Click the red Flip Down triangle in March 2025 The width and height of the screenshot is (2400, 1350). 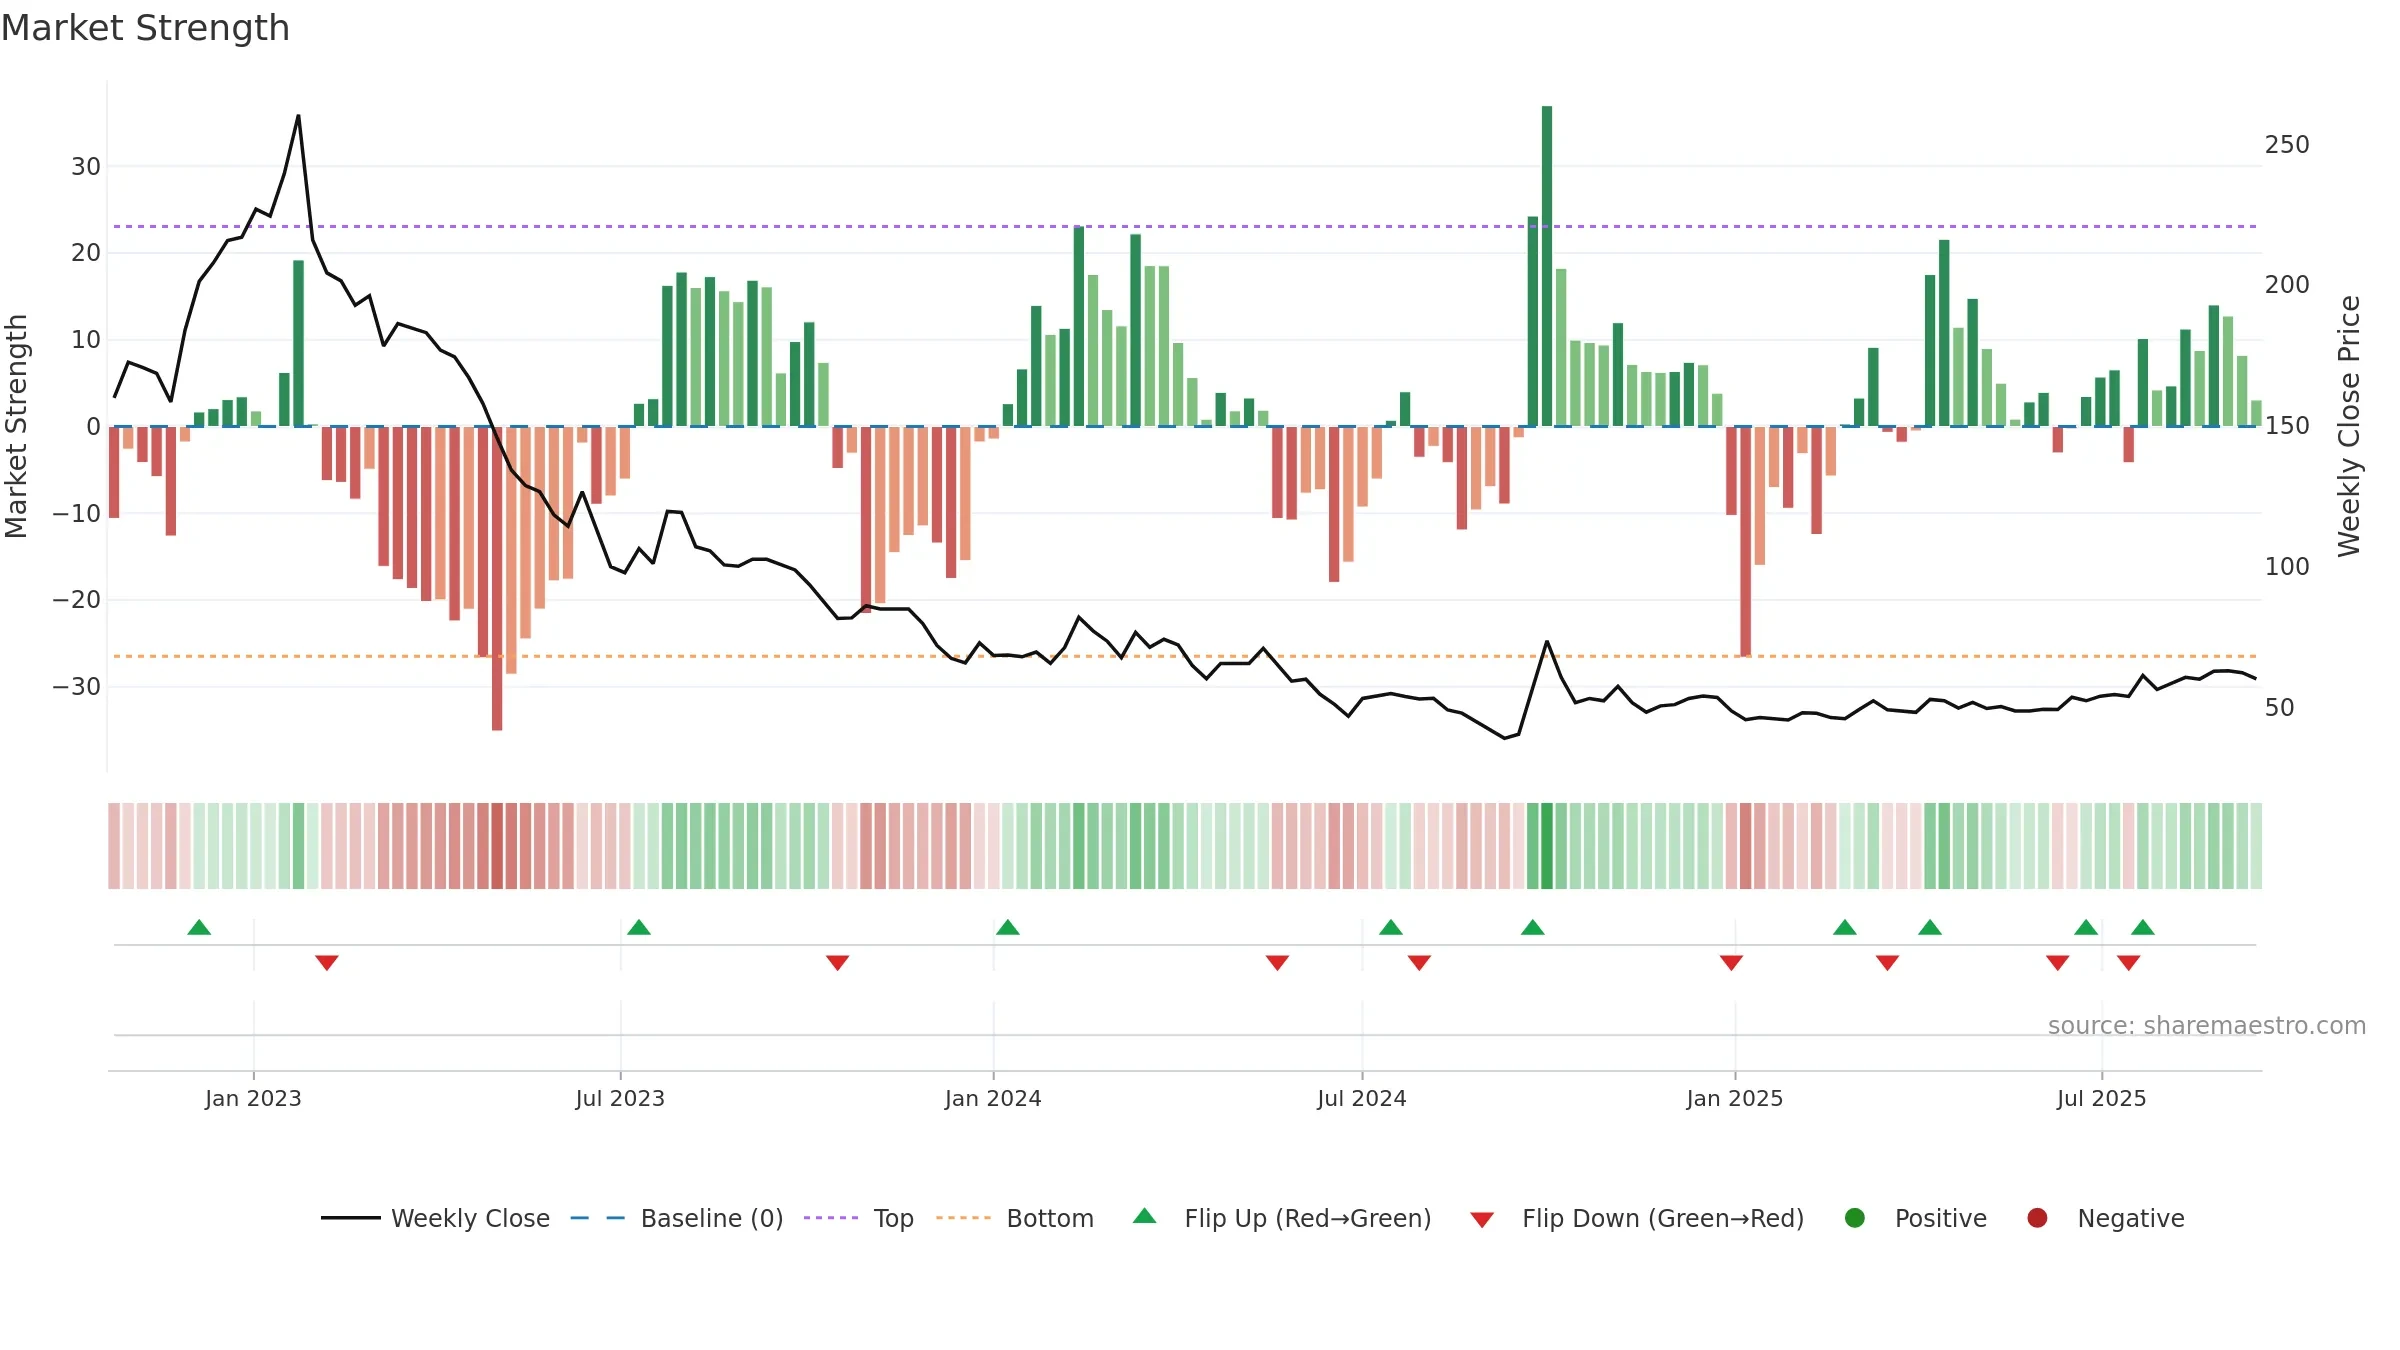1888,962
